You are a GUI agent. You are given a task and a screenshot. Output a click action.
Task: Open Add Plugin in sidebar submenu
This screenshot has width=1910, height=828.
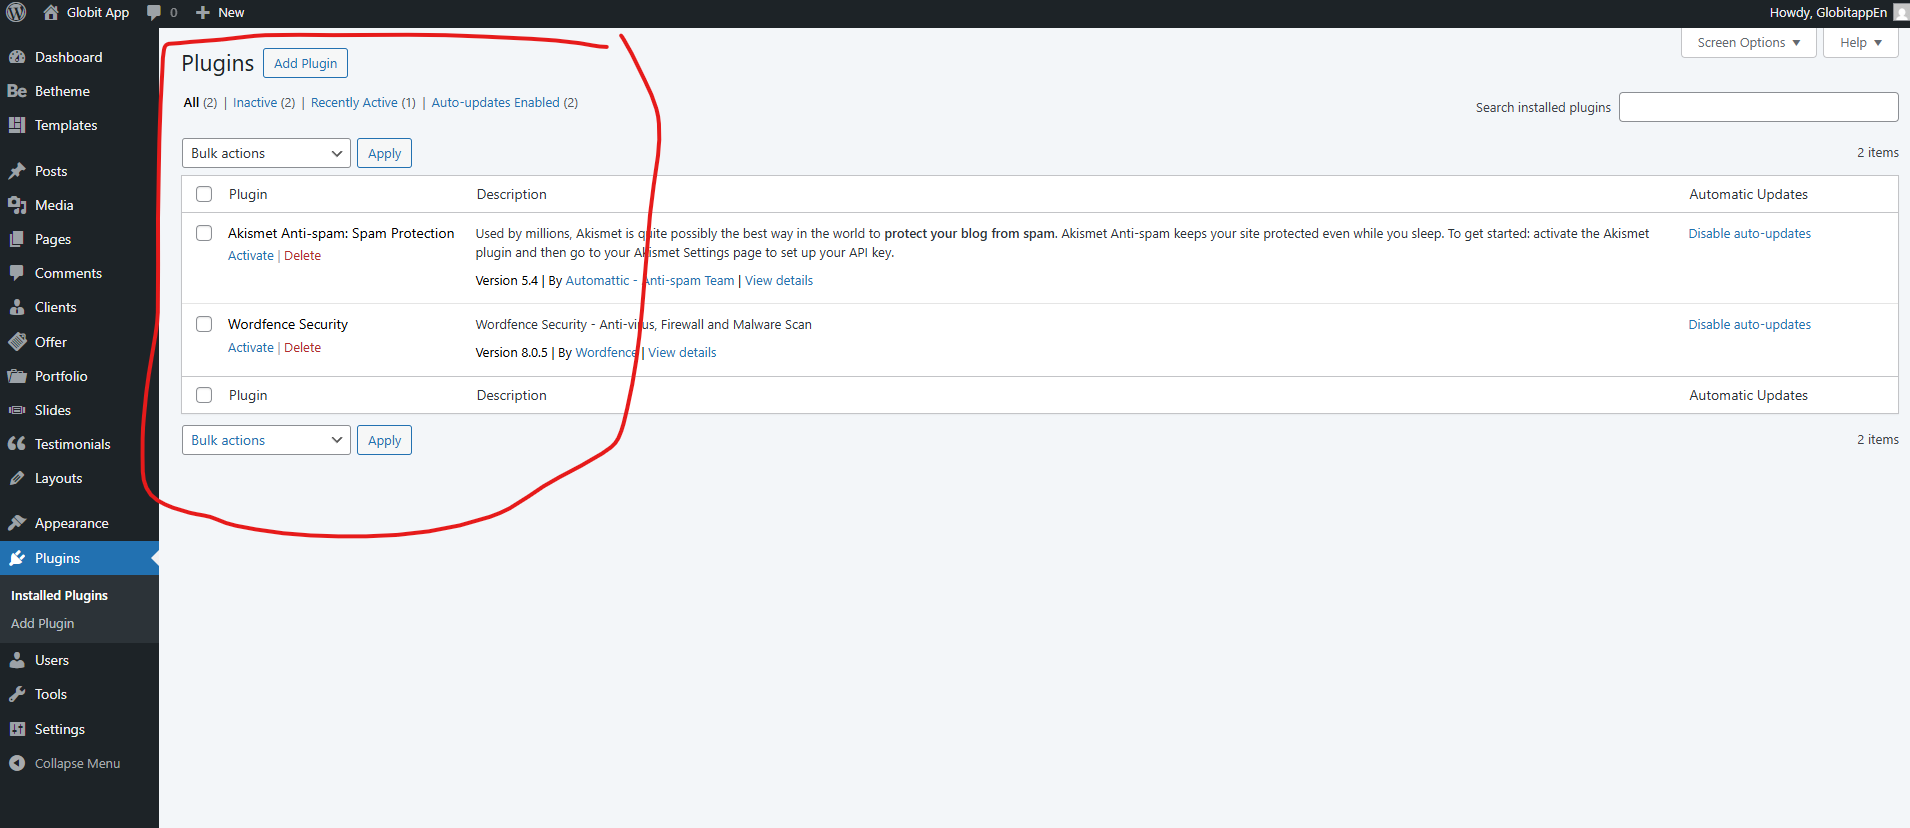[x=43, y=623]
